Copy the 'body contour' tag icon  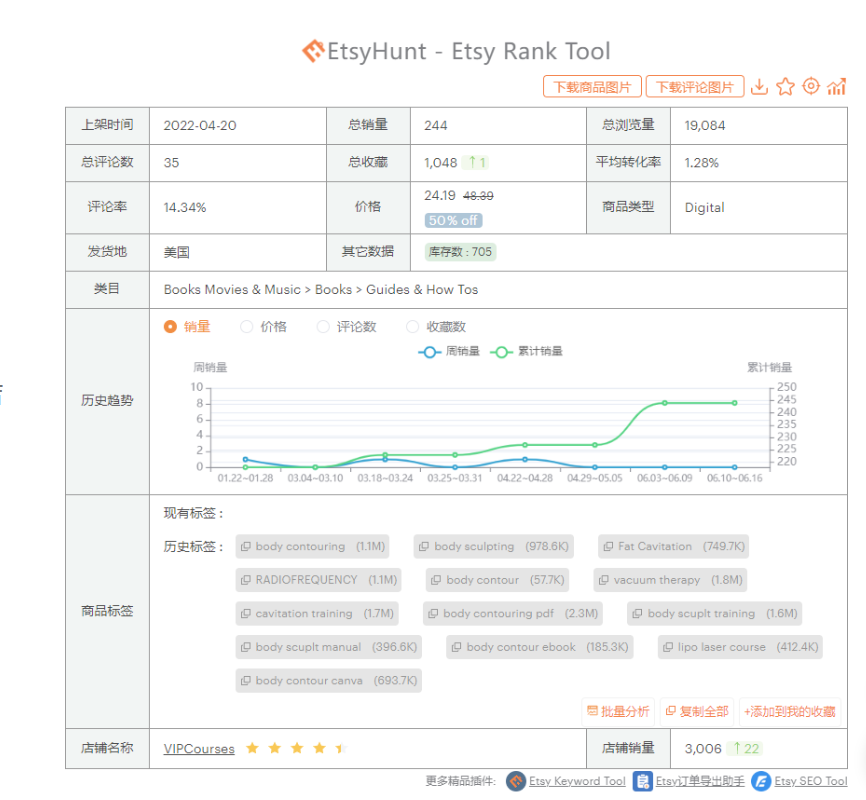[x=436, y=580]
